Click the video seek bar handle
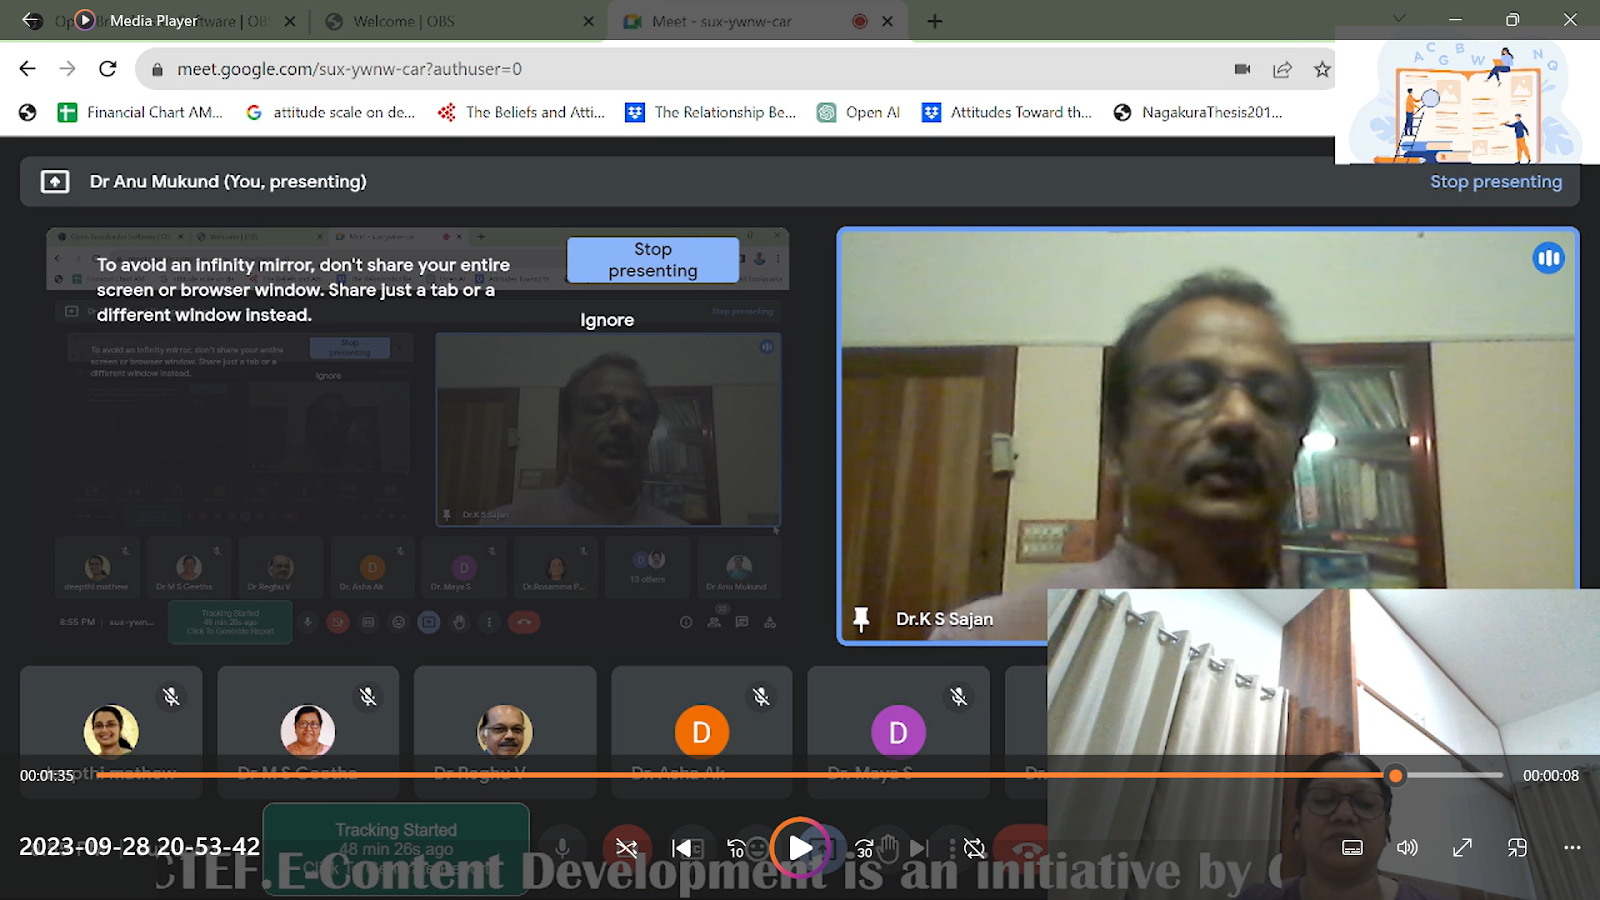Screen dimensions: 1600x900 click(x=1396, y=775)
